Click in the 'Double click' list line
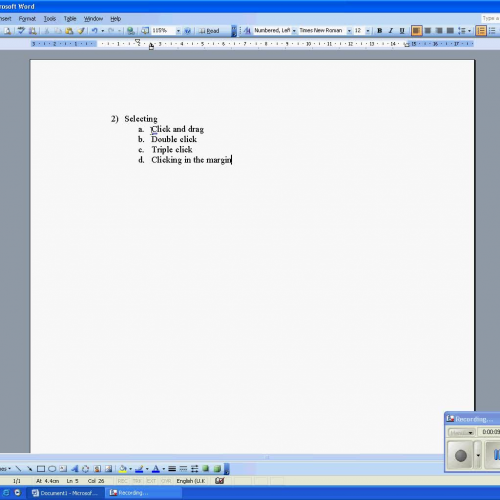Screen dimensions: 500x500 pos(173,139)
